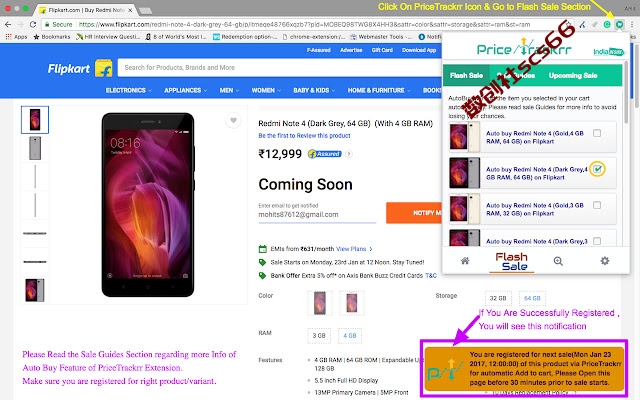This screenshot has width=640, height=400.
Task: Open PriceTrackrr home icon
Action: [465, 261]
